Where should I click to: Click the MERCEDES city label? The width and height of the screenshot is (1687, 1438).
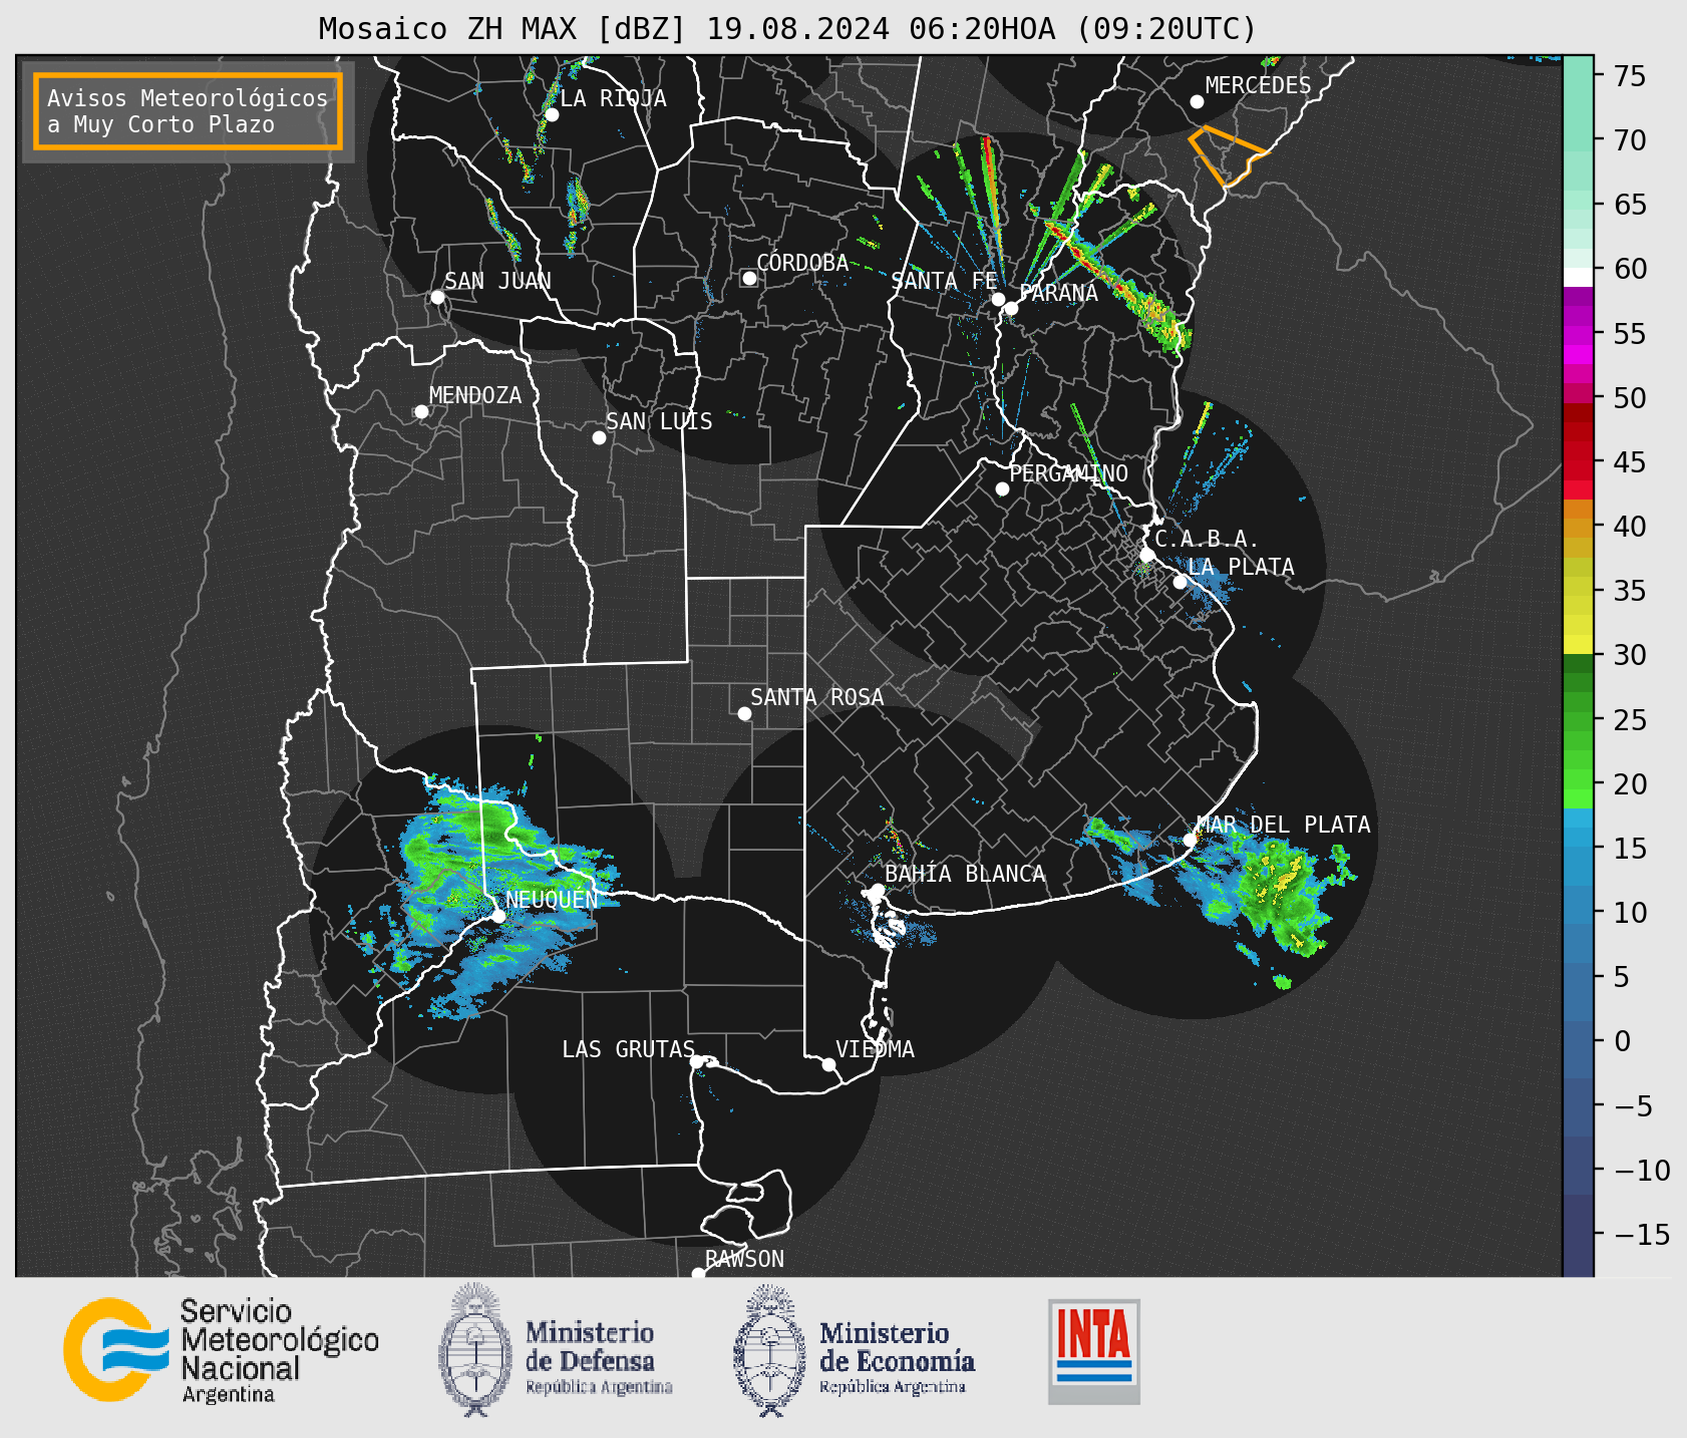click(1257, 85)
